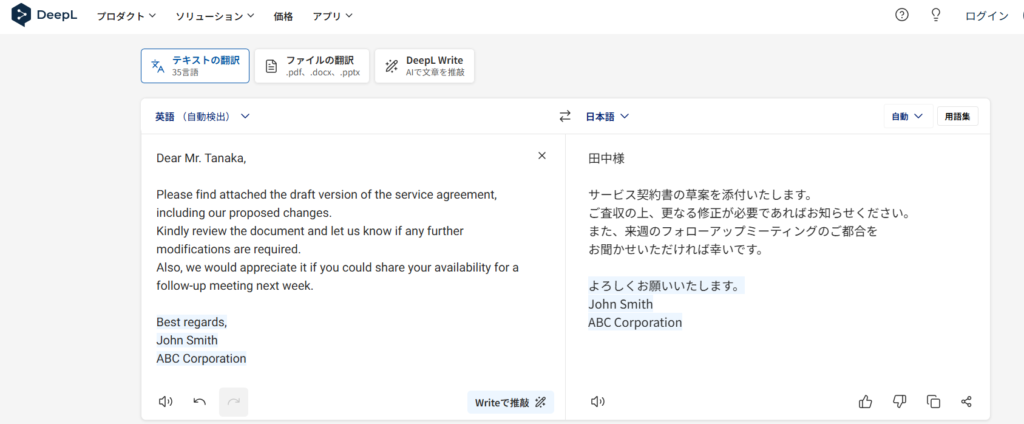
Task: Redo edit in source text
Action: [233, 402]
